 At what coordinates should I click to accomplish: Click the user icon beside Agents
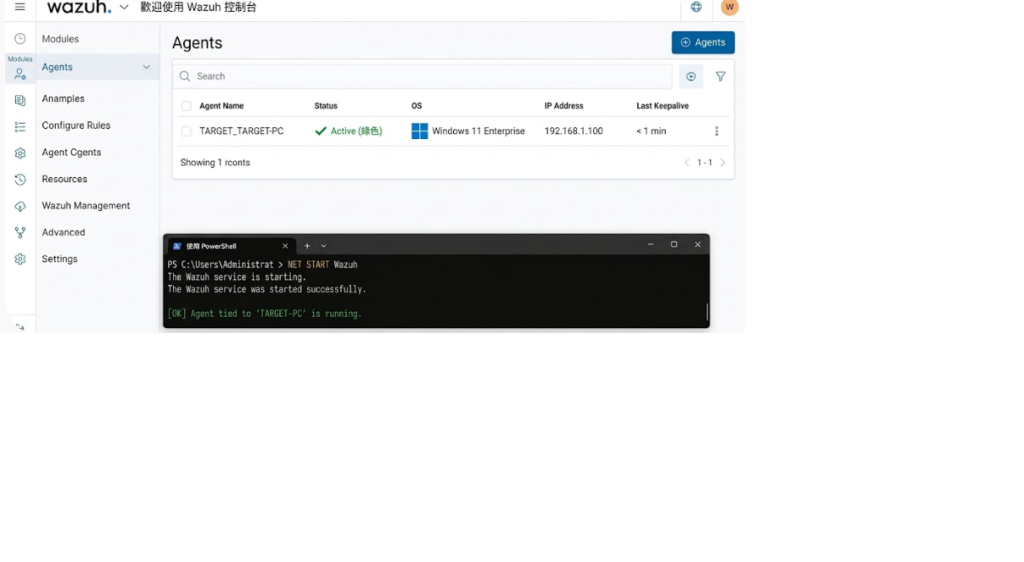20,74
